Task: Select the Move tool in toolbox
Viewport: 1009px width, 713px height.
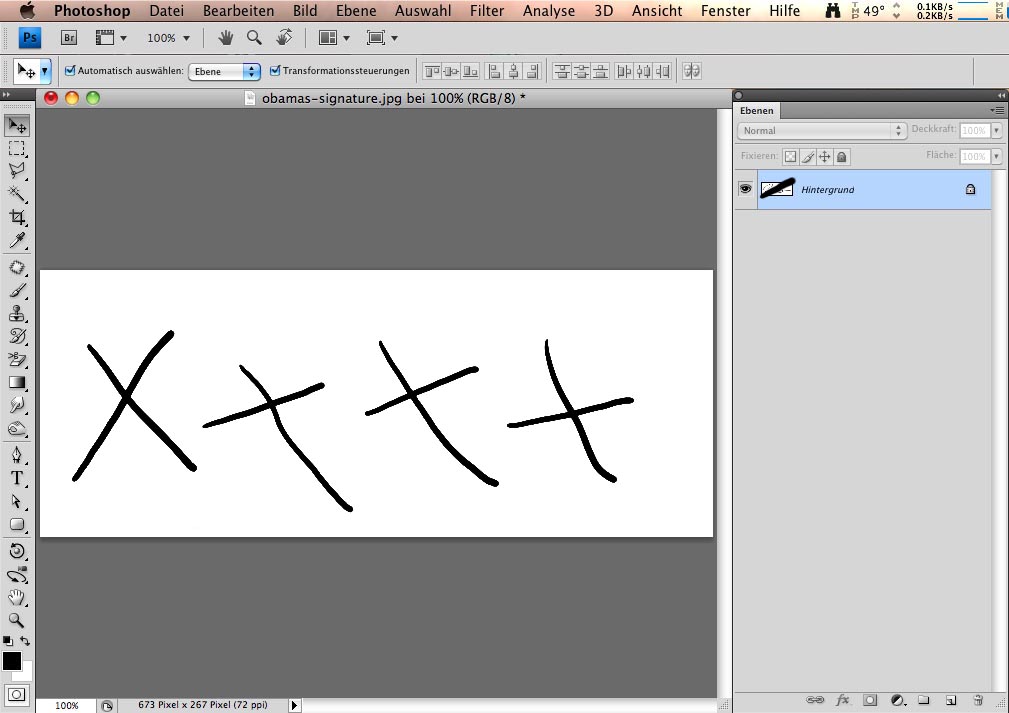Action: [17, 125]
